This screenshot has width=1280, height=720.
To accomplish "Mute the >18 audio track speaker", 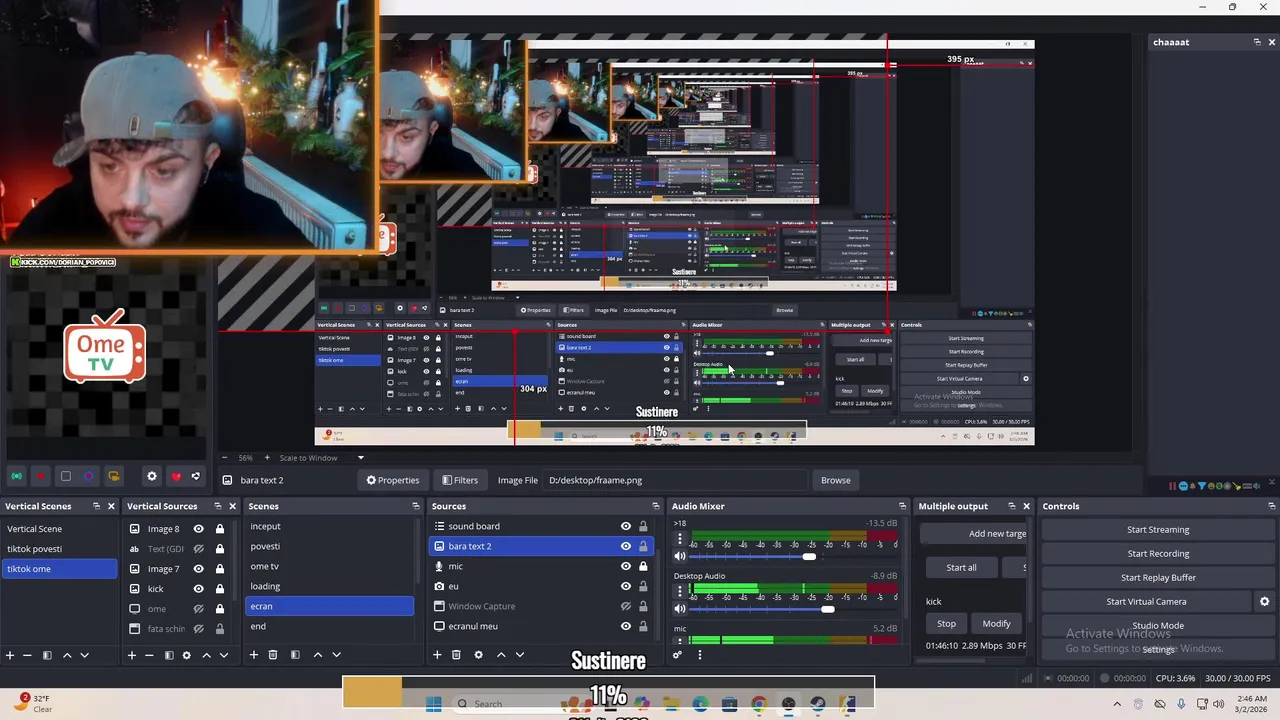I will tap(680, 557).
